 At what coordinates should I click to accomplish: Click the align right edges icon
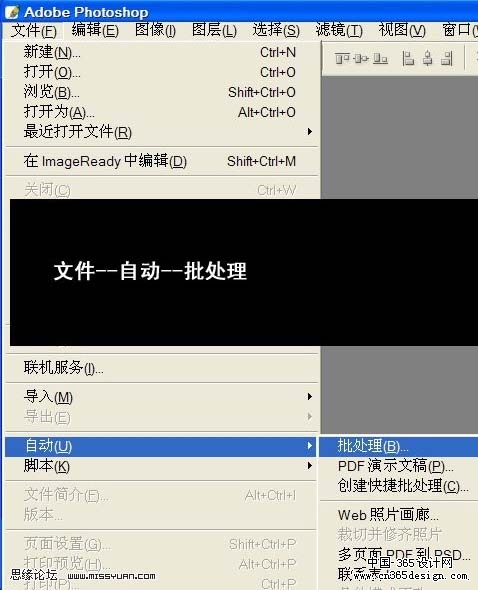(x=447, y=59)
